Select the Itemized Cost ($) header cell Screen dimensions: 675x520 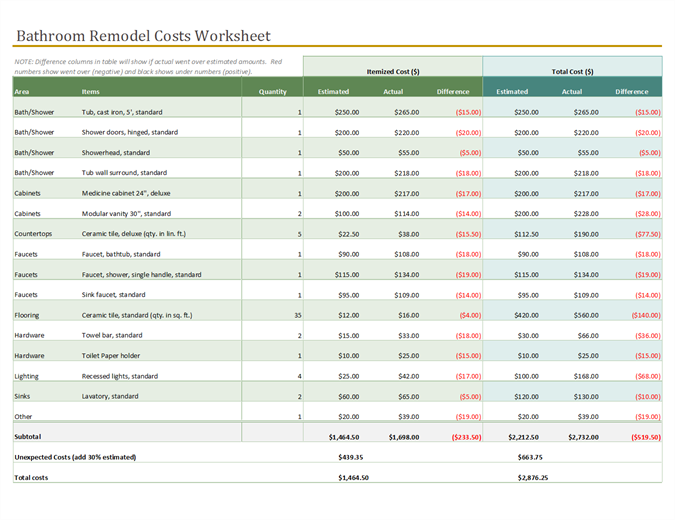(x=393, y=71)
